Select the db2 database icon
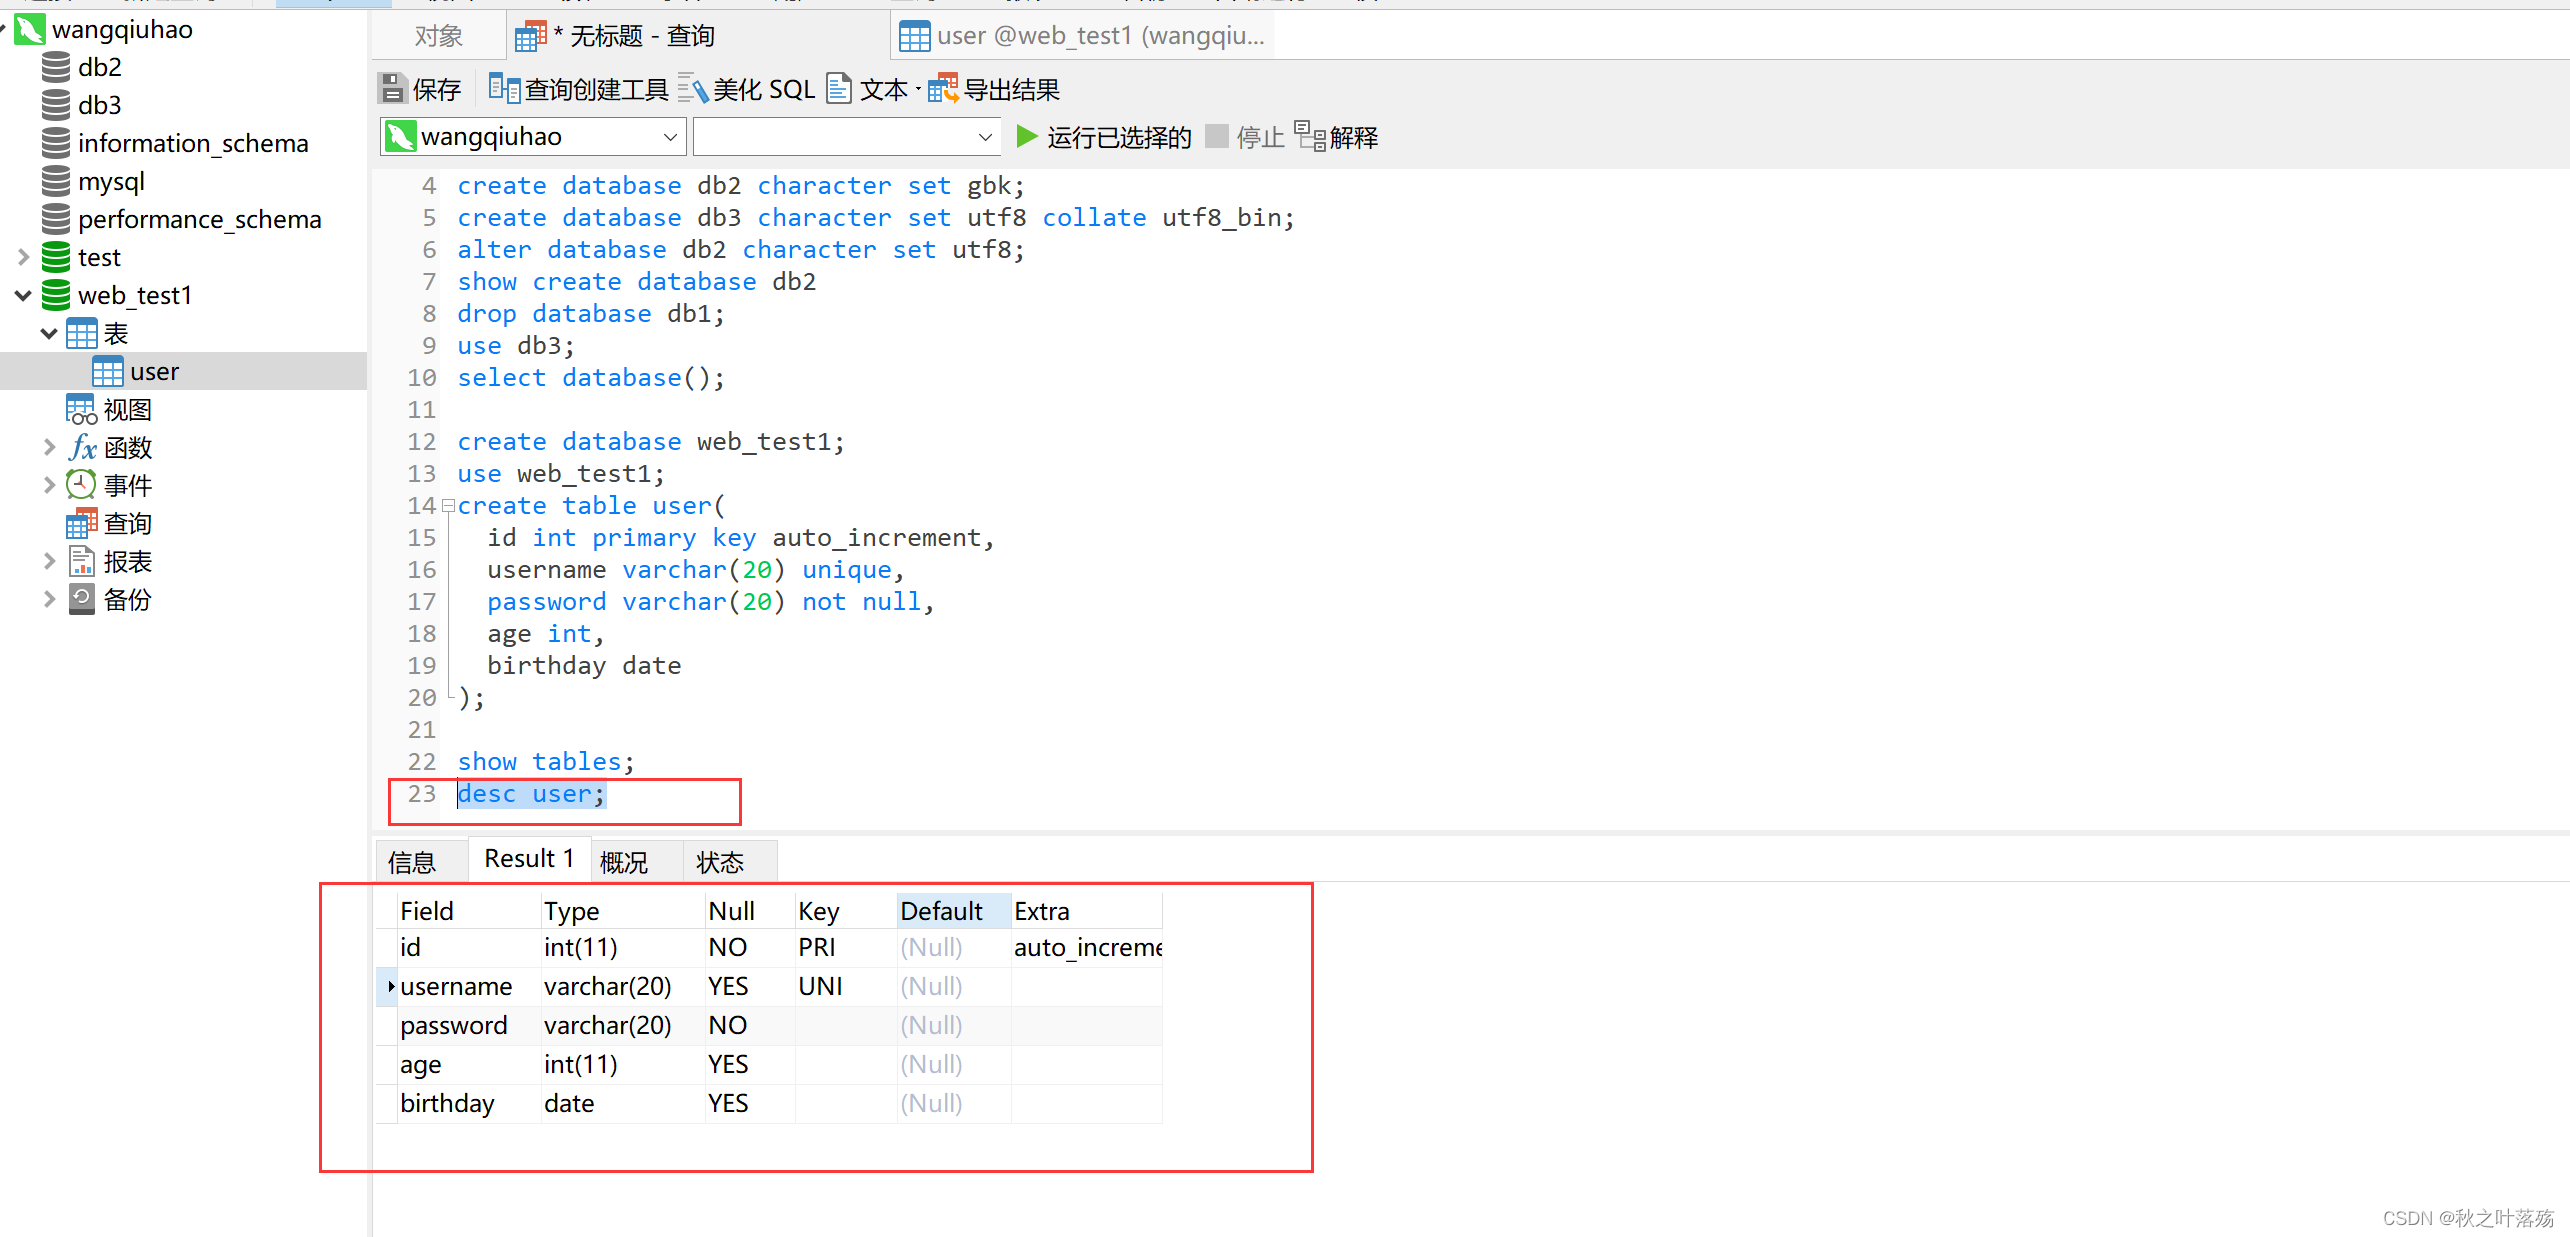 pos(56,67)
